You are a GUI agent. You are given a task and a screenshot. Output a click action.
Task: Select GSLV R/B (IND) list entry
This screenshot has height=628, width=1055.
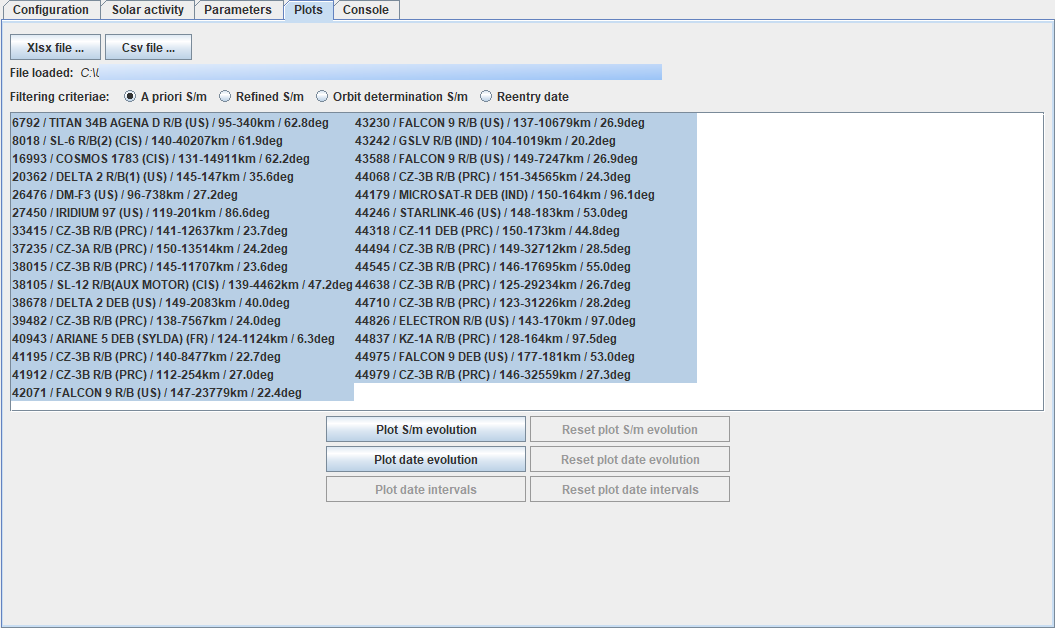[485, 141]
